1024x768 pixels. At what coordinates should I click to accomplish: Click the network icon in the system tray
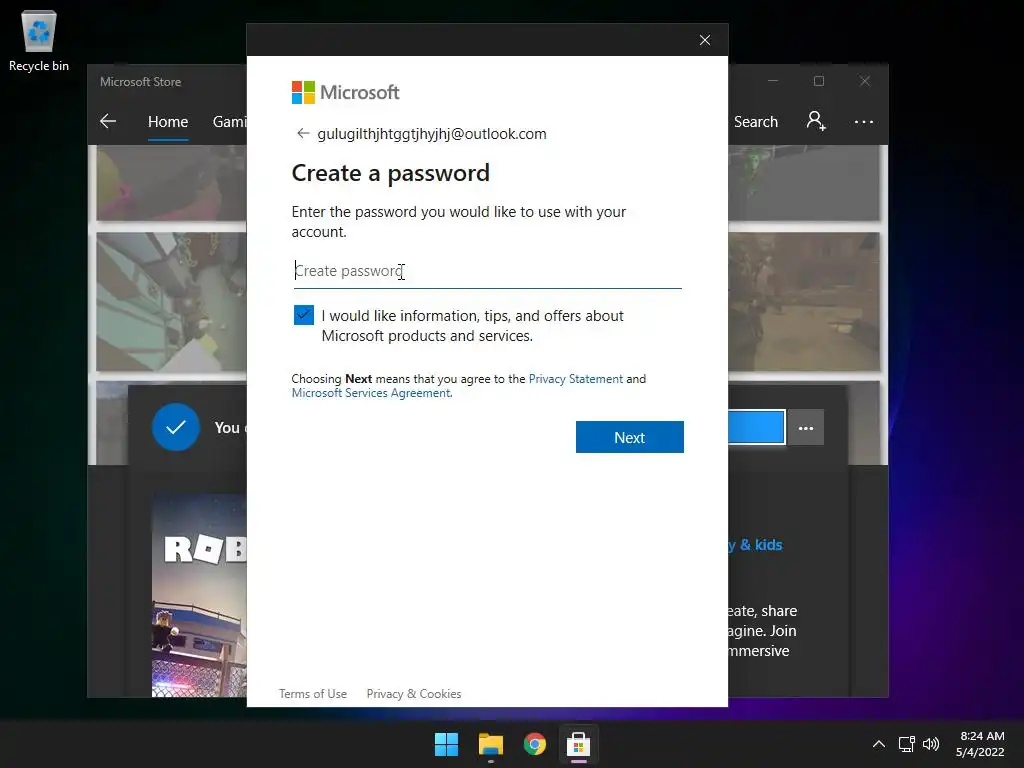(x=906, y=744)
